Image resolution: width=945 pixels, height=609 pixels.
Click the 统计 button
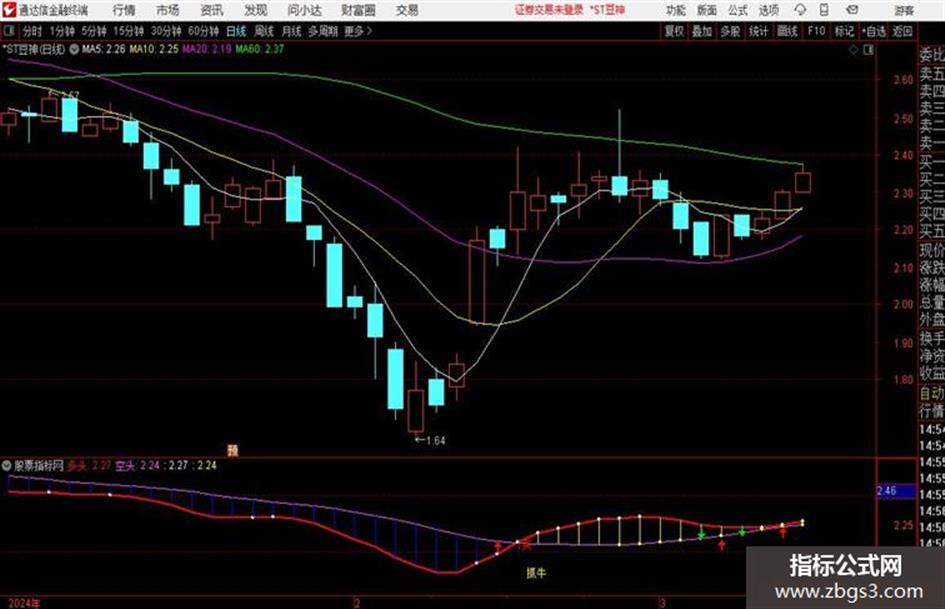[x=758, y=31]
